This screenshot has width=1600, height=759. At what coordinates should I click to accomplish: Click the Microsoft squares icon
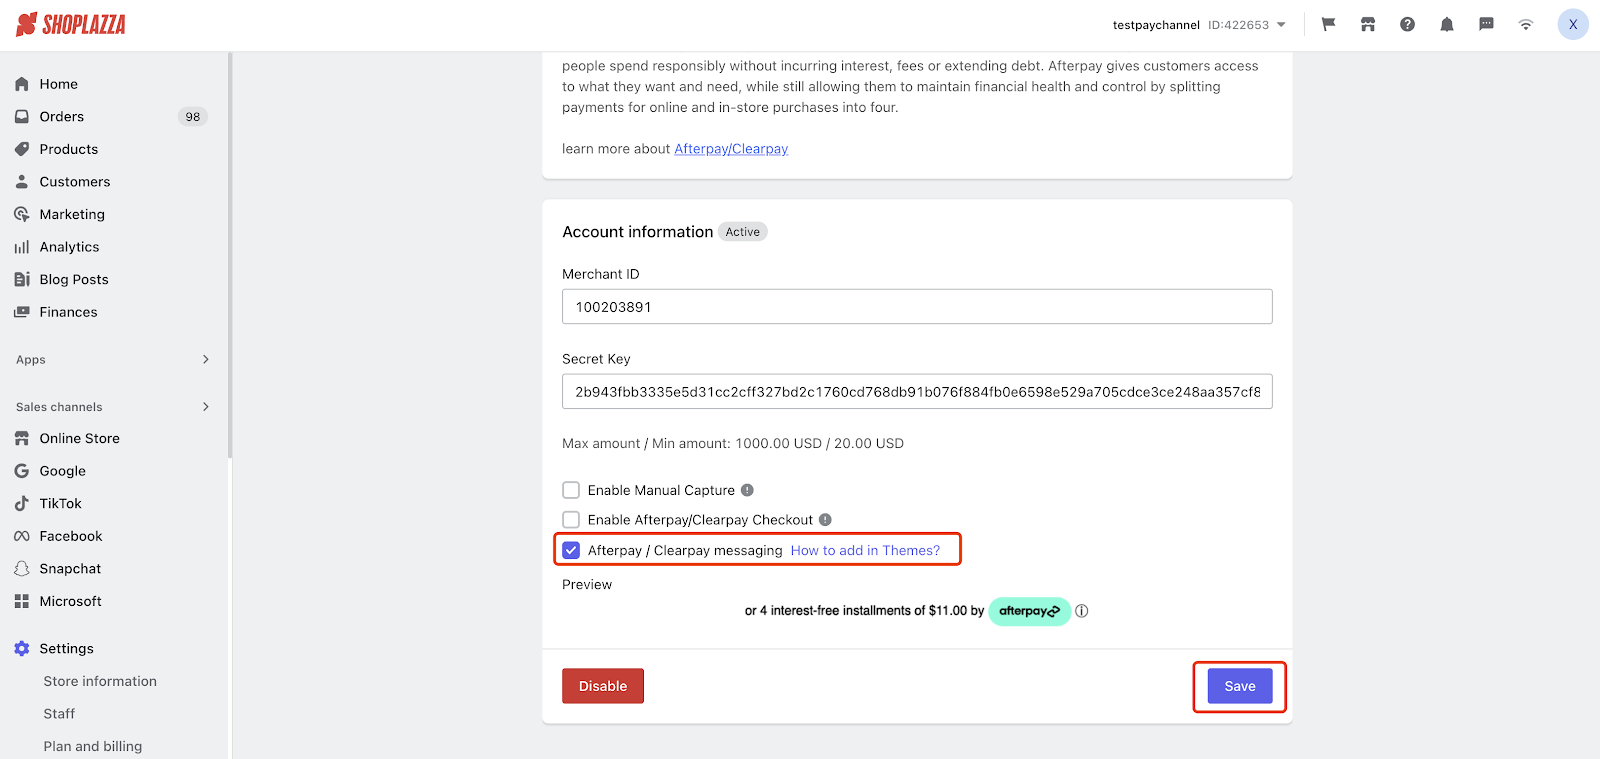[22, 601]
